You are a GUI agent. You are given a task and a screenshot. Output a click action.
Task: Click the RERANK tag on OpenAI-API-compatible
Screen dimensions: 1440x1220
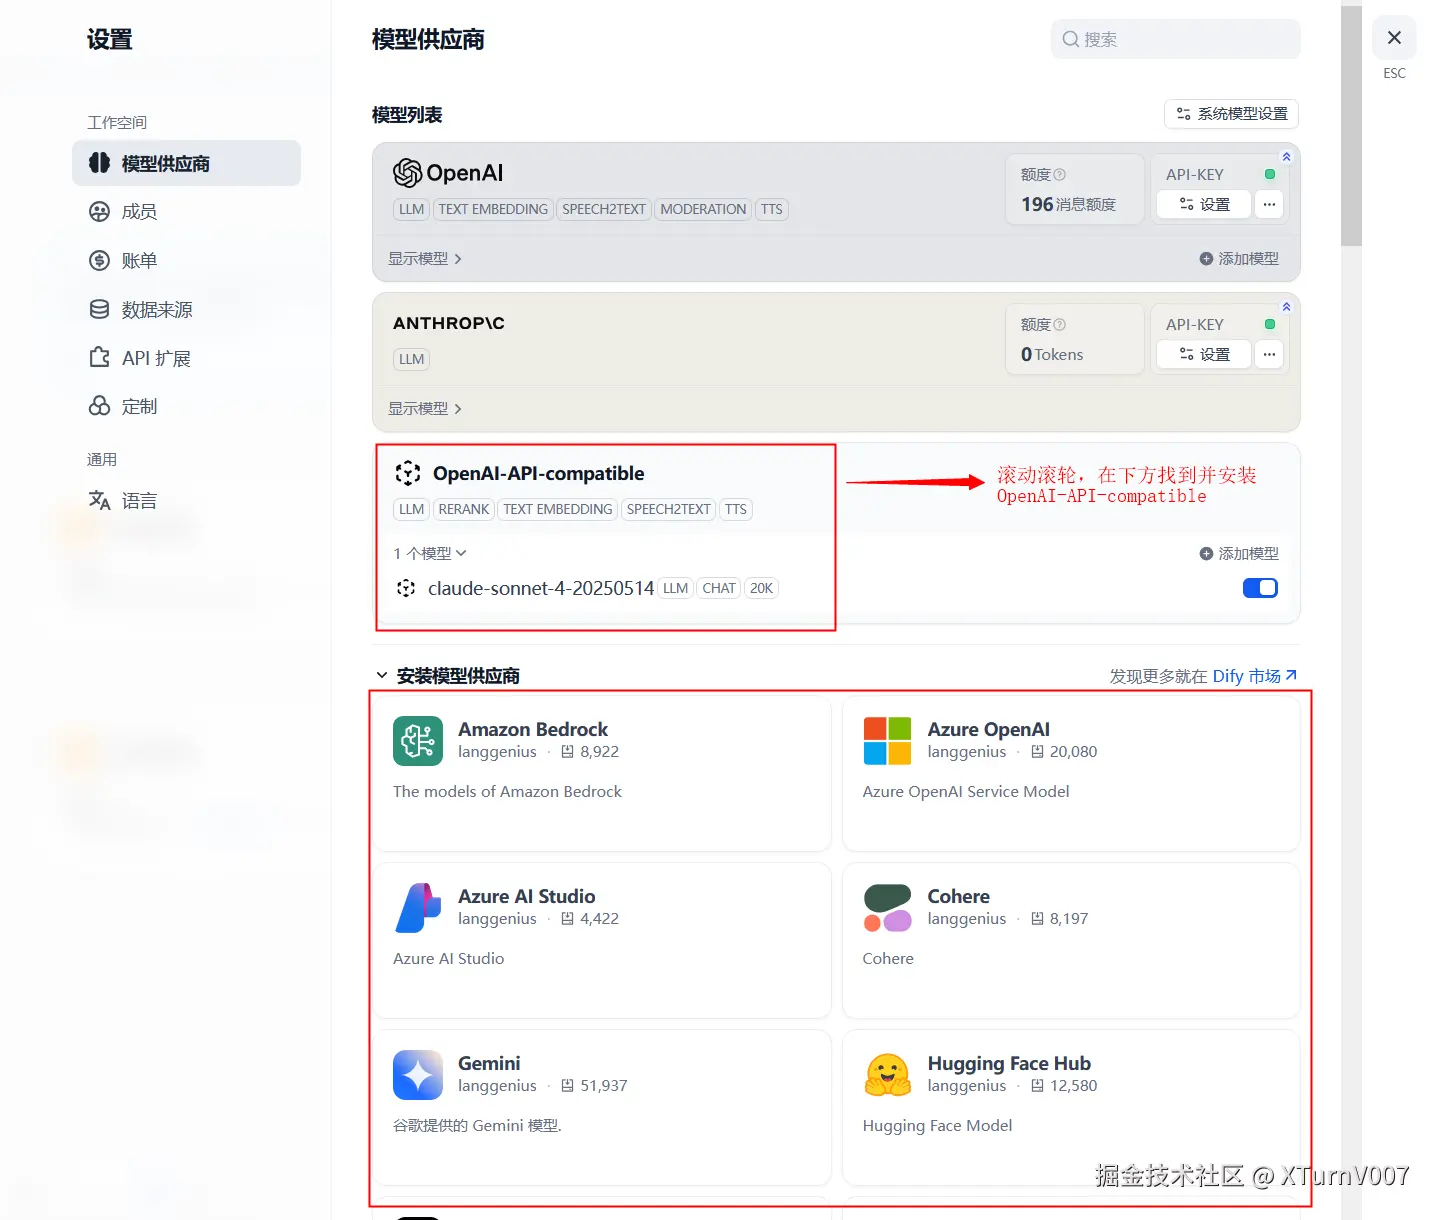[x=464, y=509]
